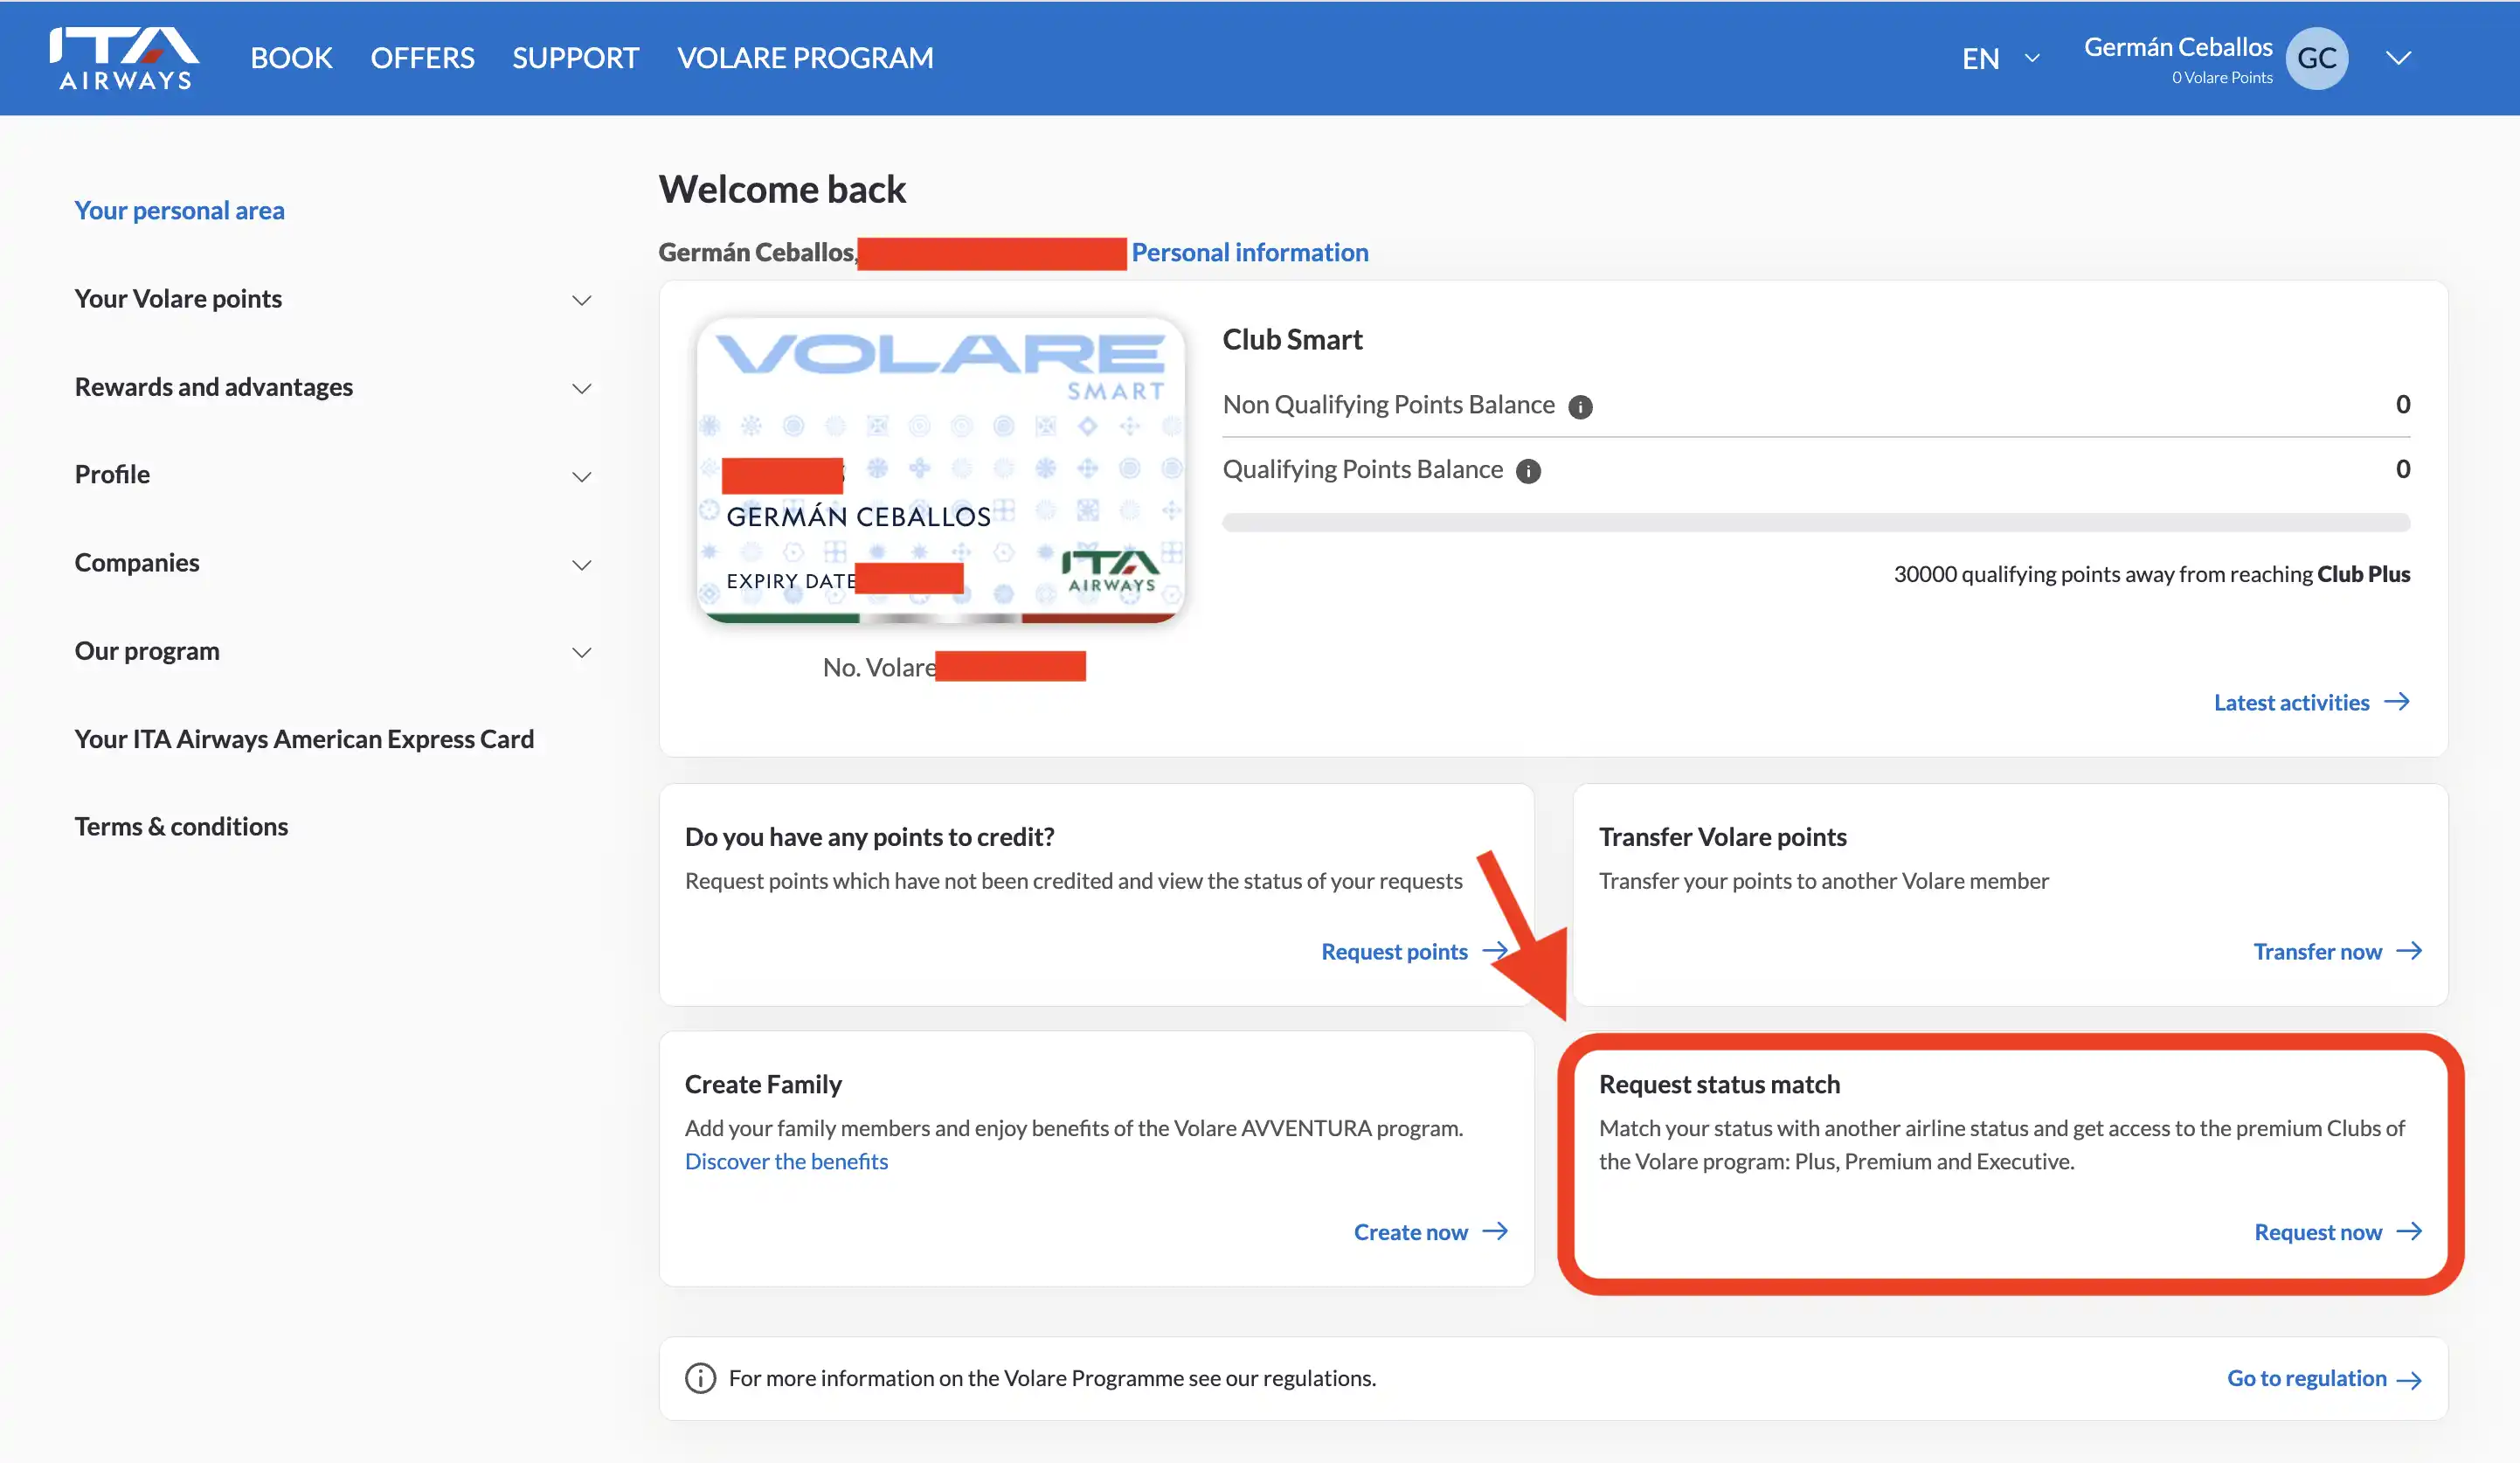Click the arrow next to Create now
Image resolution: width=2520 pixels, height=1463 pixels.
coord(1495,1231)
